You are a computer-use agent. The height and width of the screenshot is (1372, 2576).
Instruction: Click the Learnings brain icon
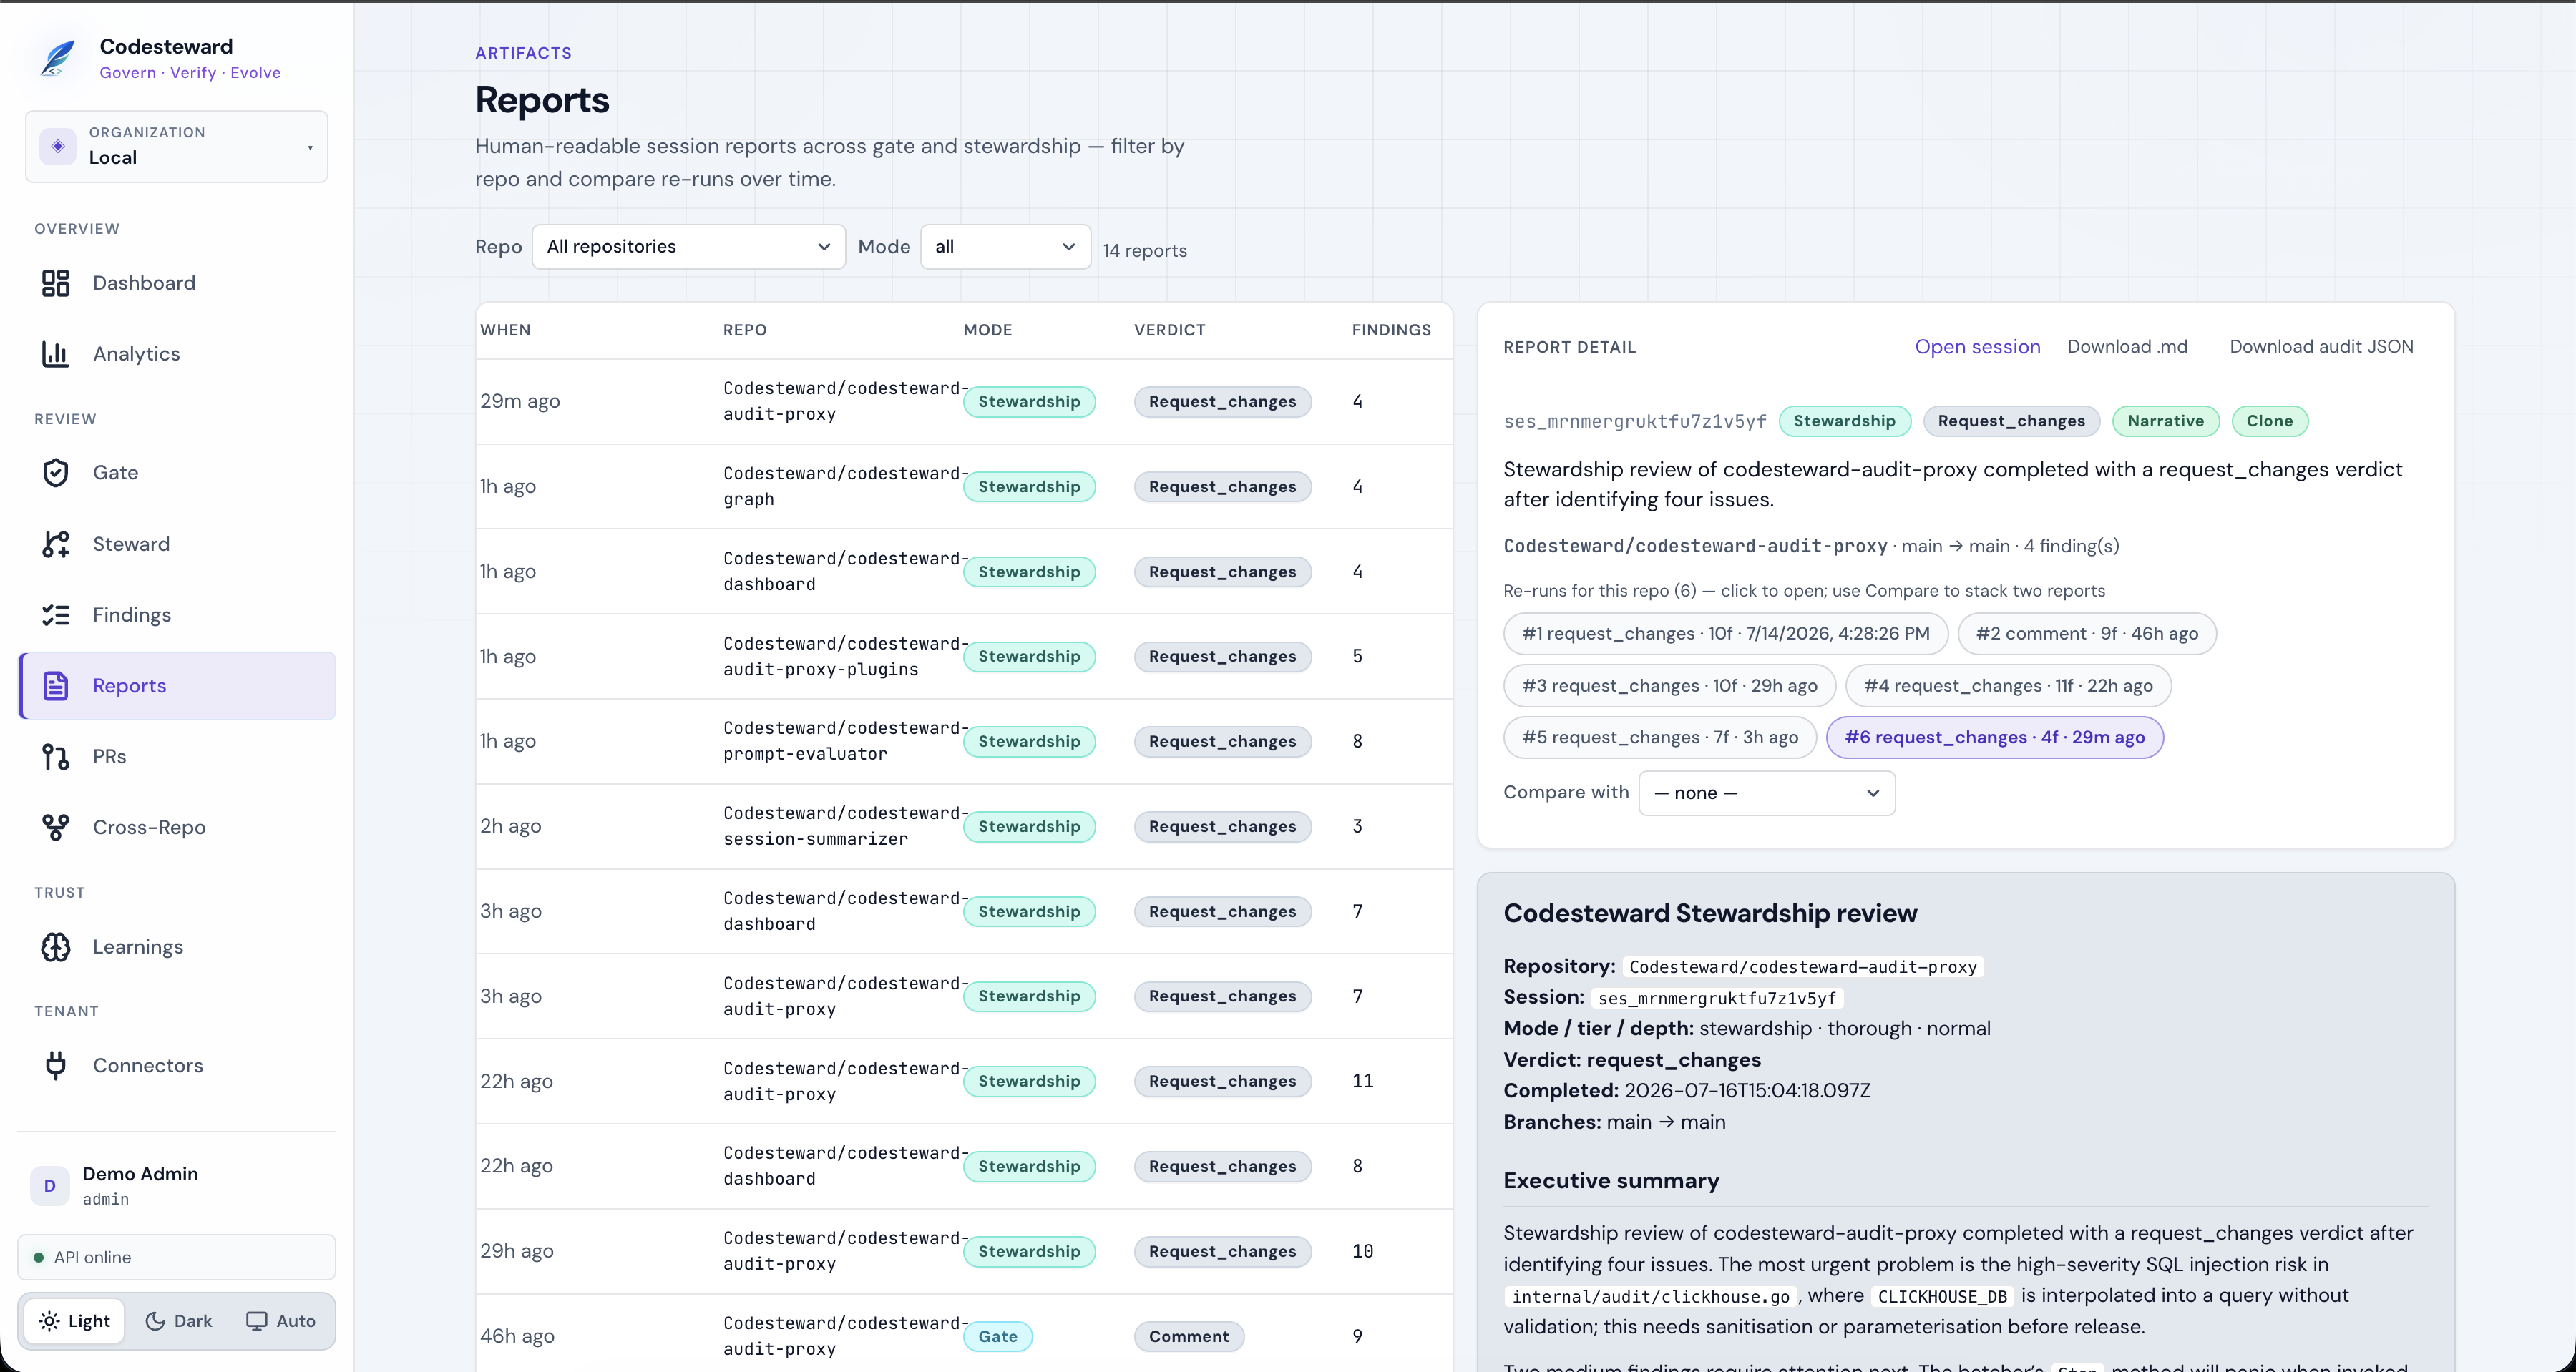[x=56, y=947]
